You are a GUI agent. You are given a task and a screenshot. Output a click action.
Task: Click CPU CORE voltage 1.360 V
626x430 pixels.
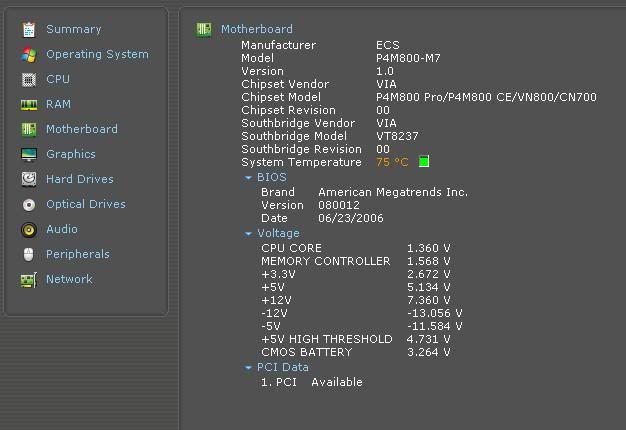428,248
